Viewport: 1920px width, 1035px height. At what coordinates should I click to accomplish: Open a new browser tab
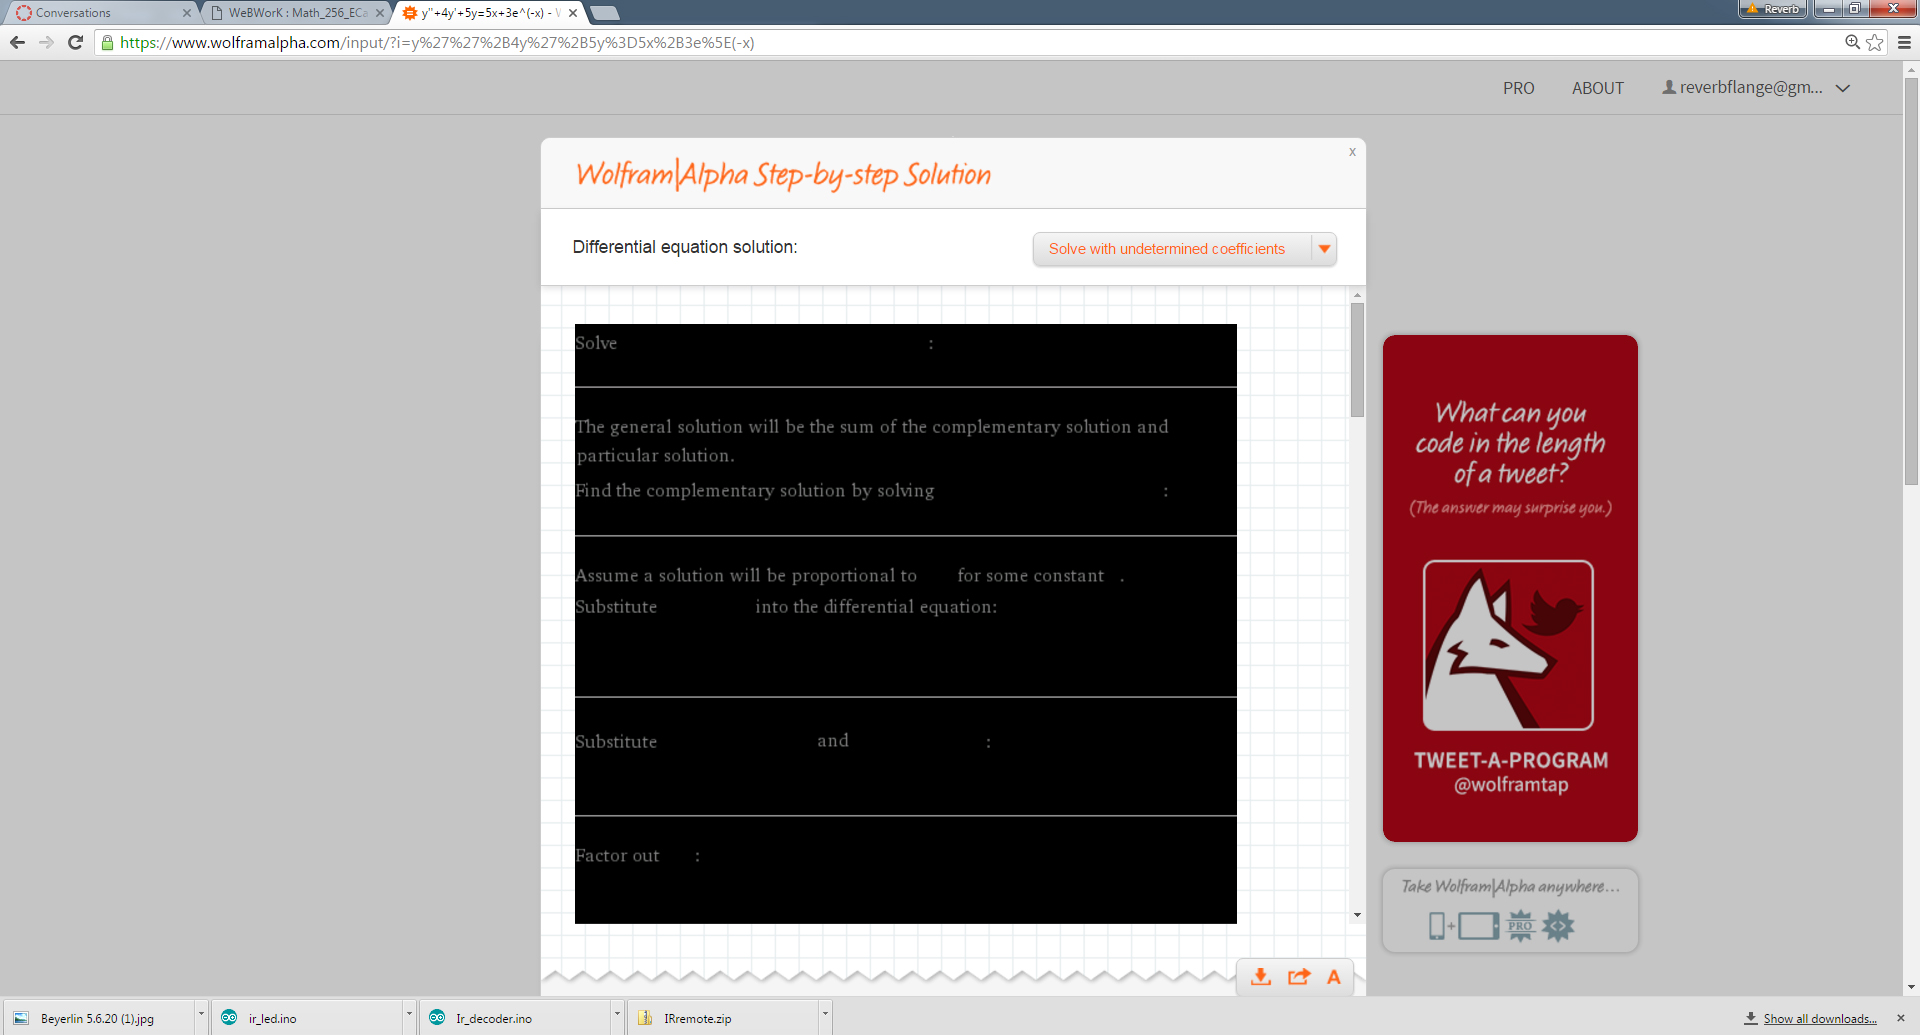click(x=604, y=13)
